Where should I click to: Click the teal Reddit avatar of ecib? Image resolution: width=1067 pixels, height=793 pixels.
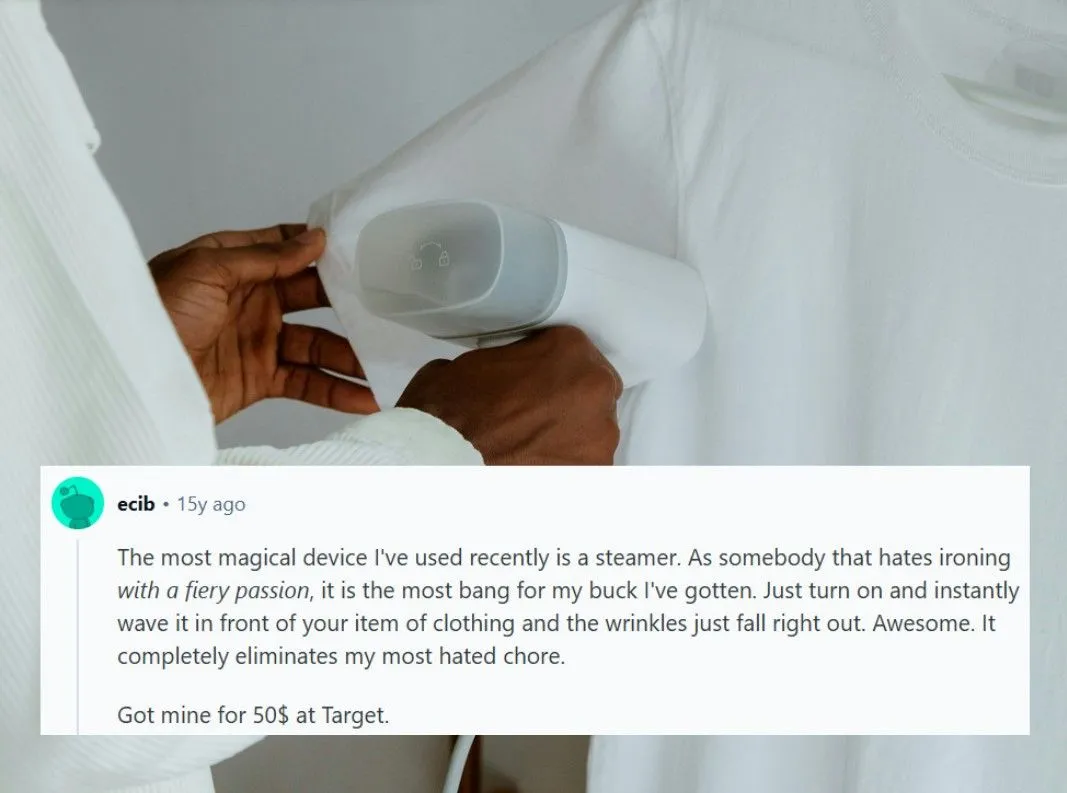click(x=78, y=504)
